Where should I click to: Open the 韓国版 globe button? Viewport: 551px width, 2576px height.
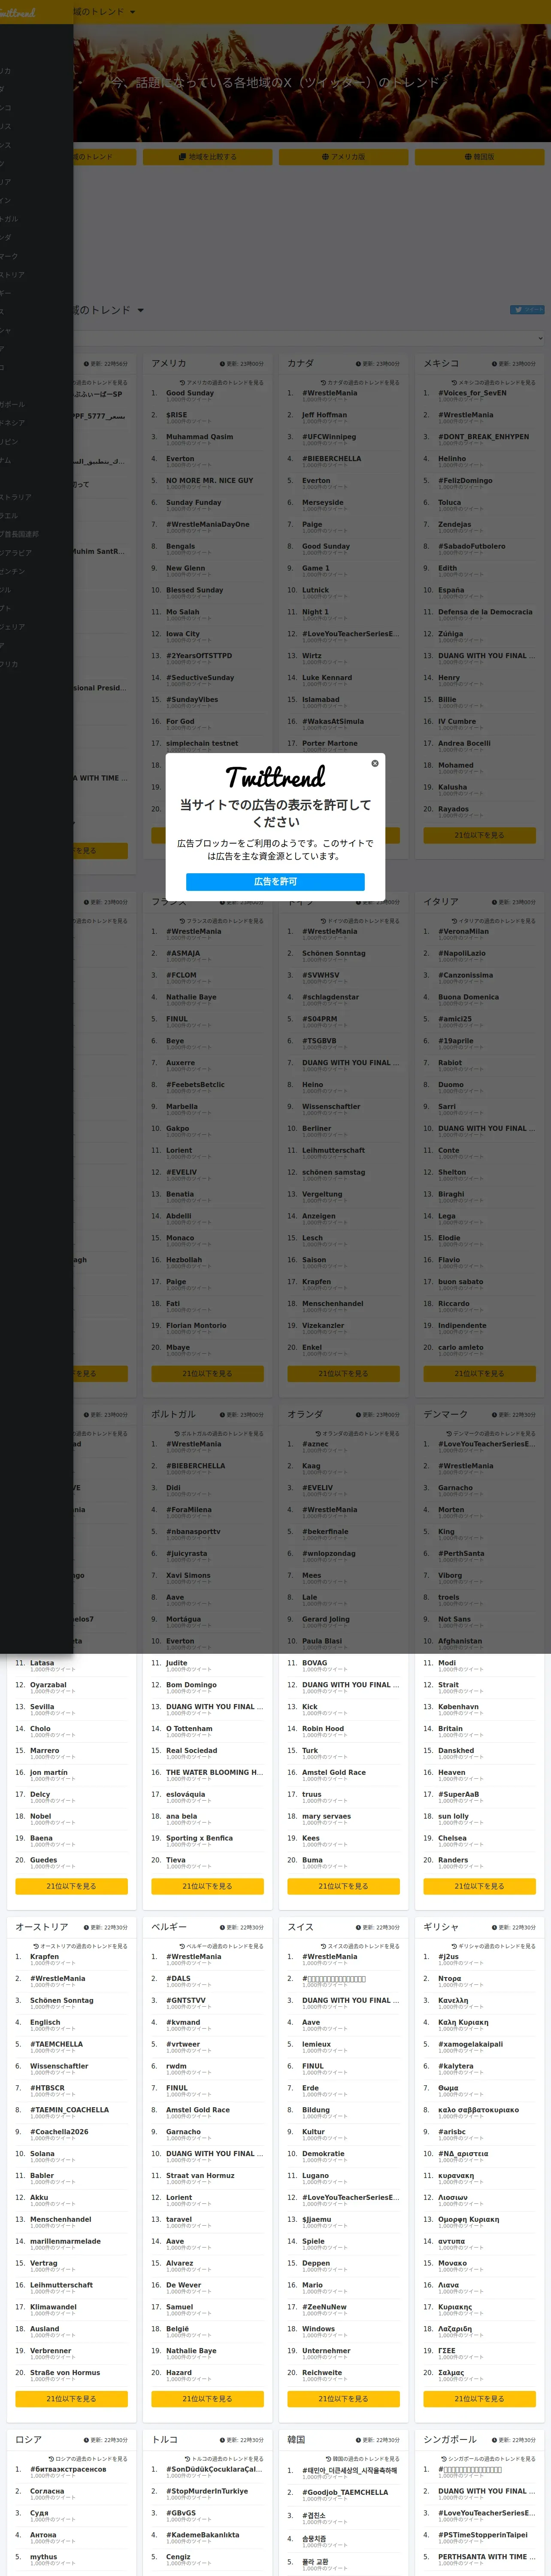479,157
